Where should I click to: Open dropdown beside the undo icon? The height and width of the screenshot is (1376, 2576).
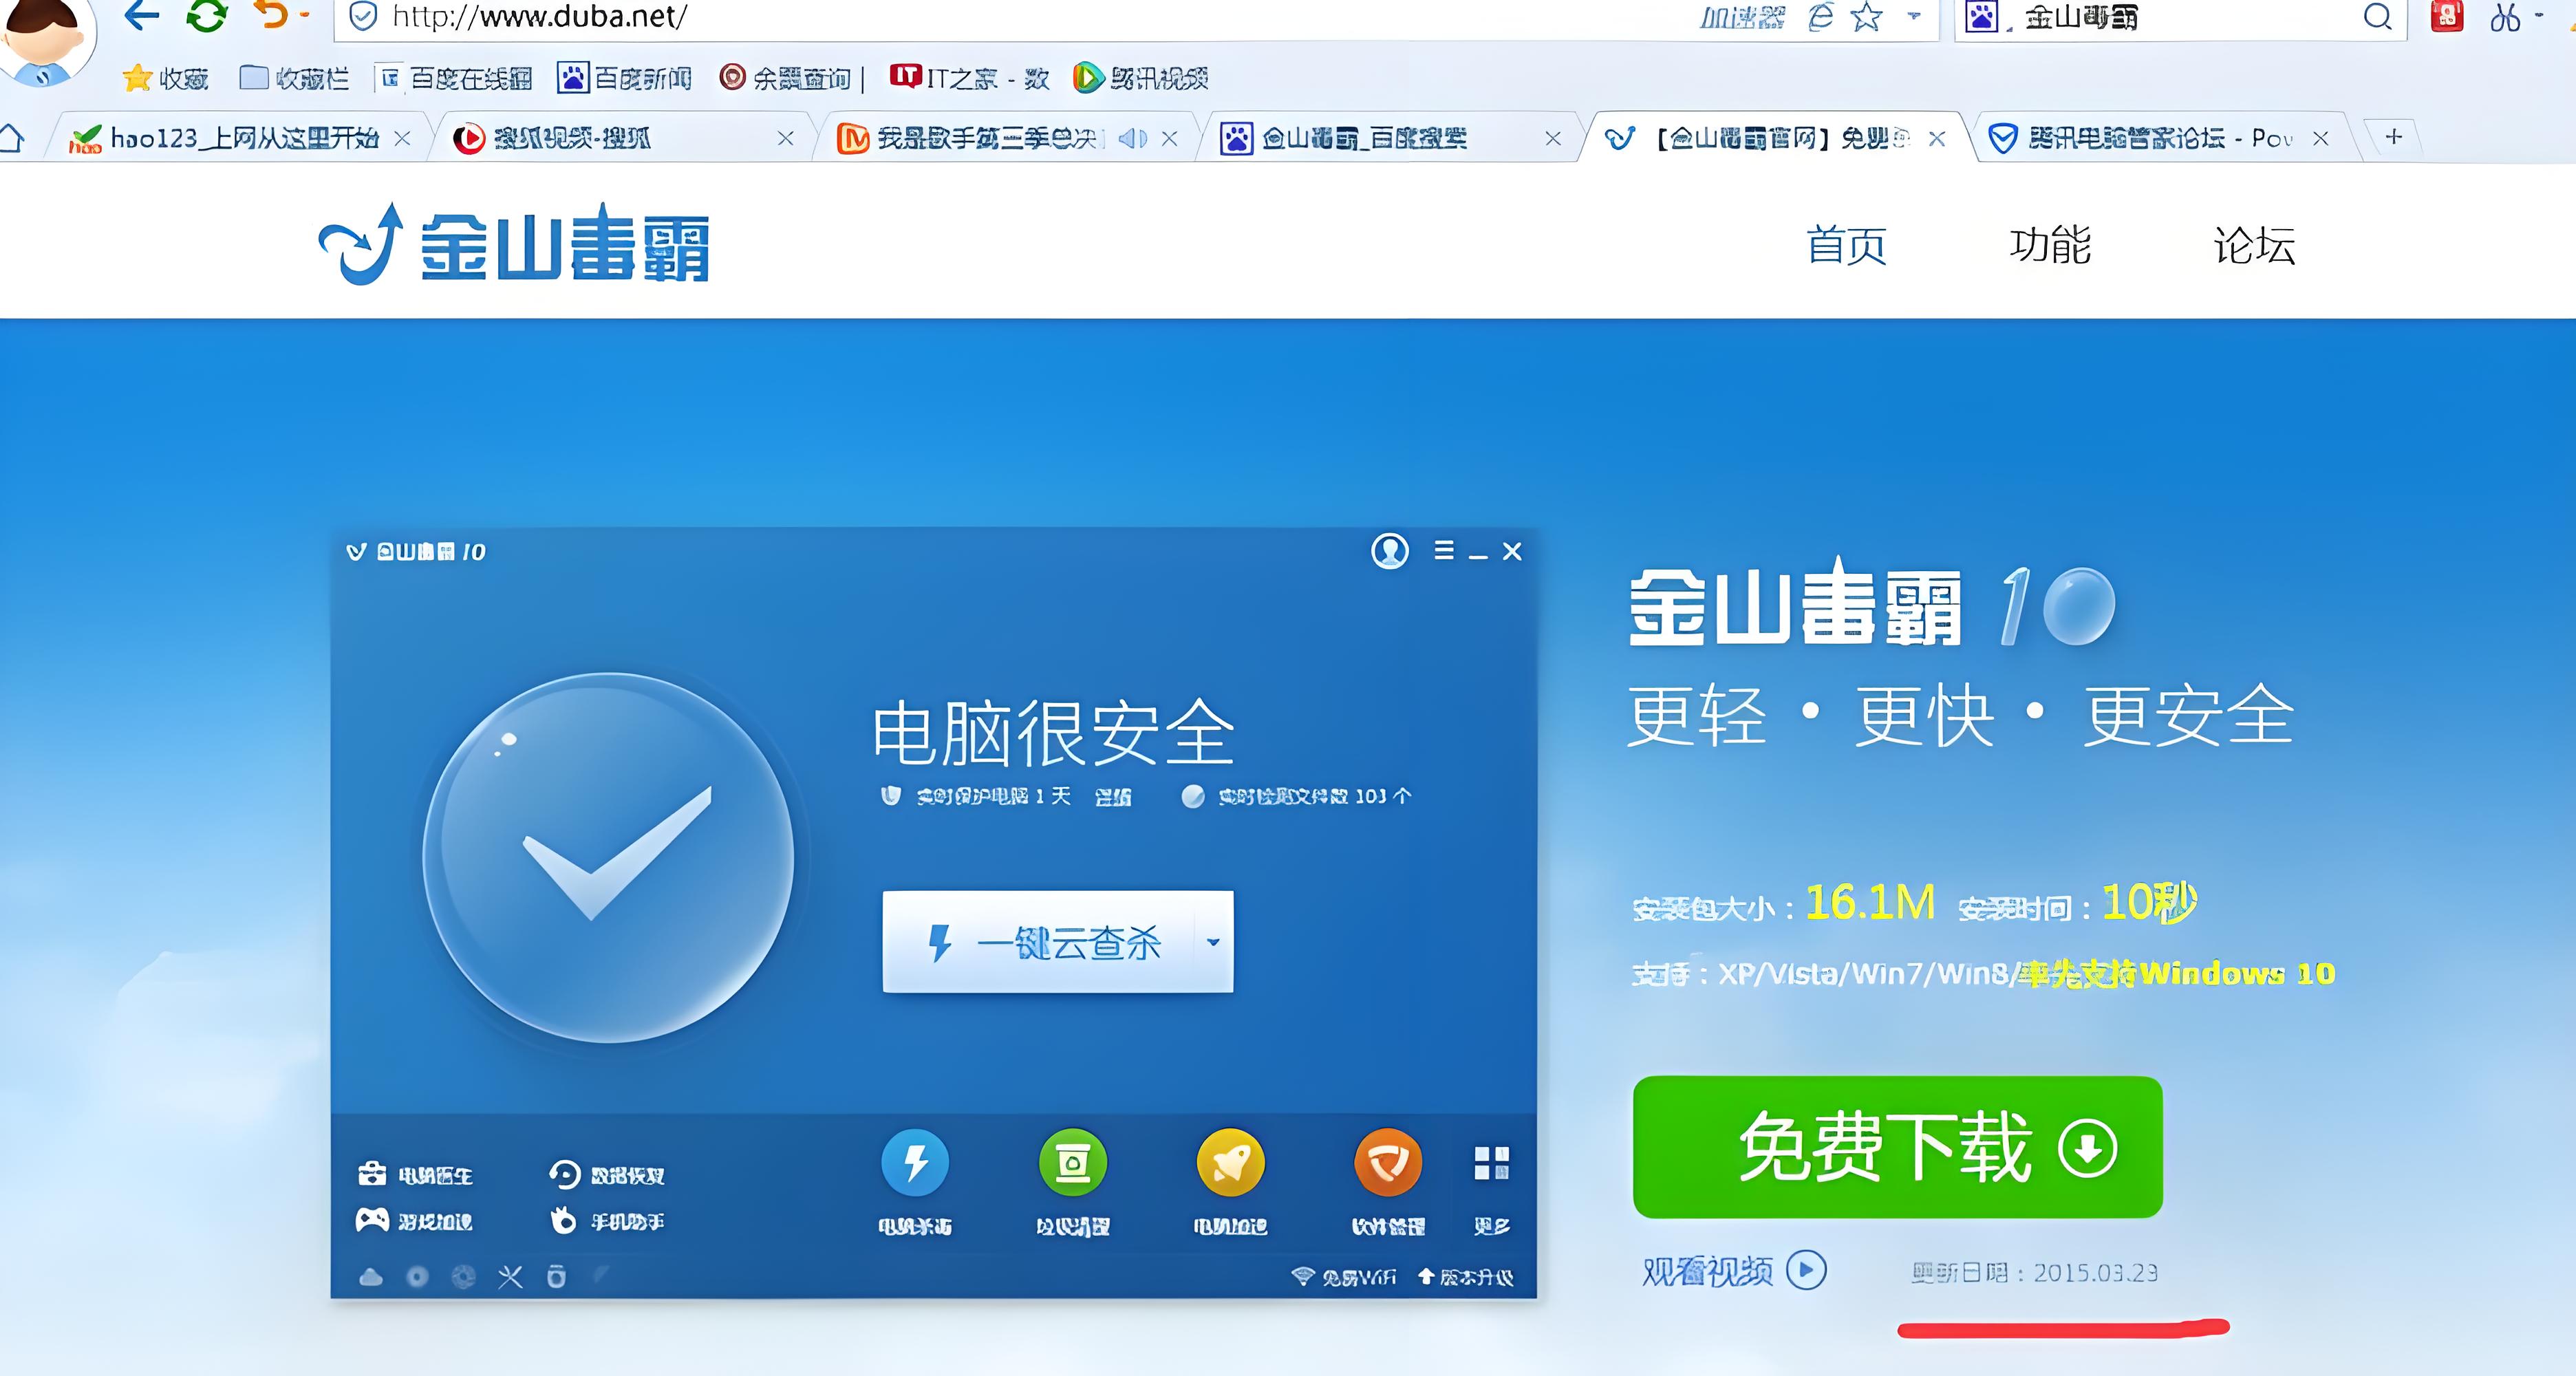pos(305,15)
